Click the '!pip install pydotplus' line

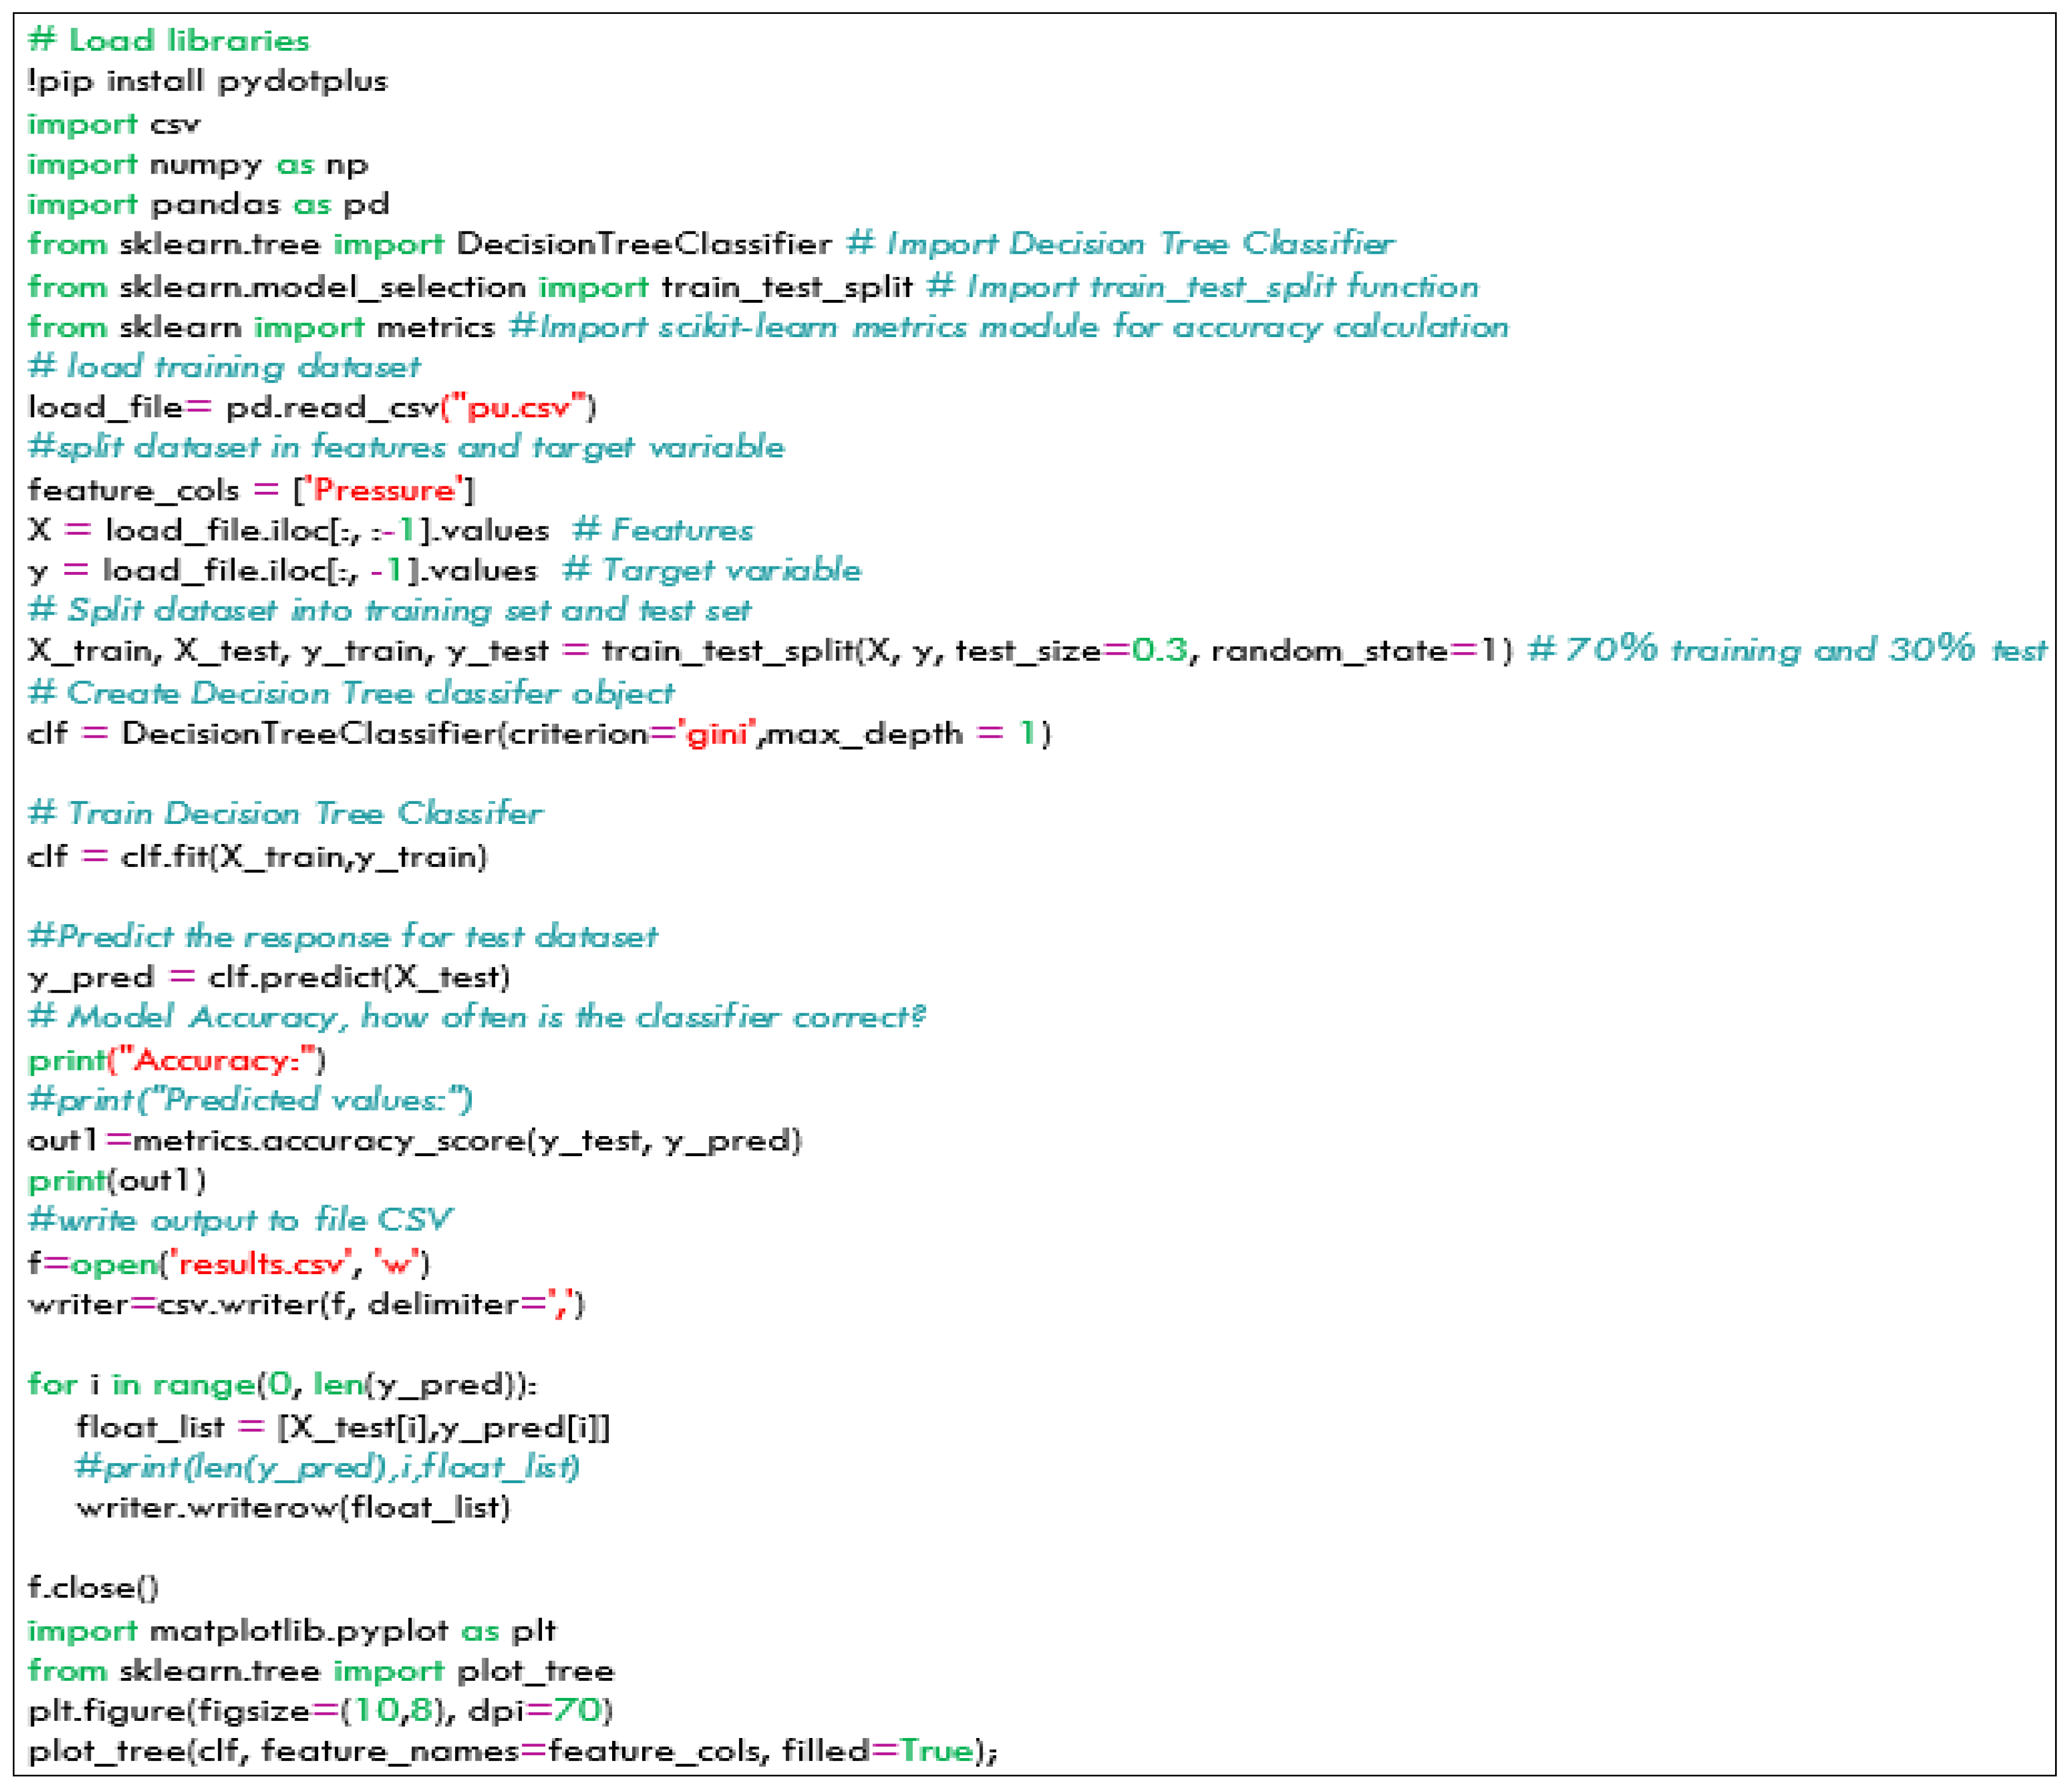(207, 81)
